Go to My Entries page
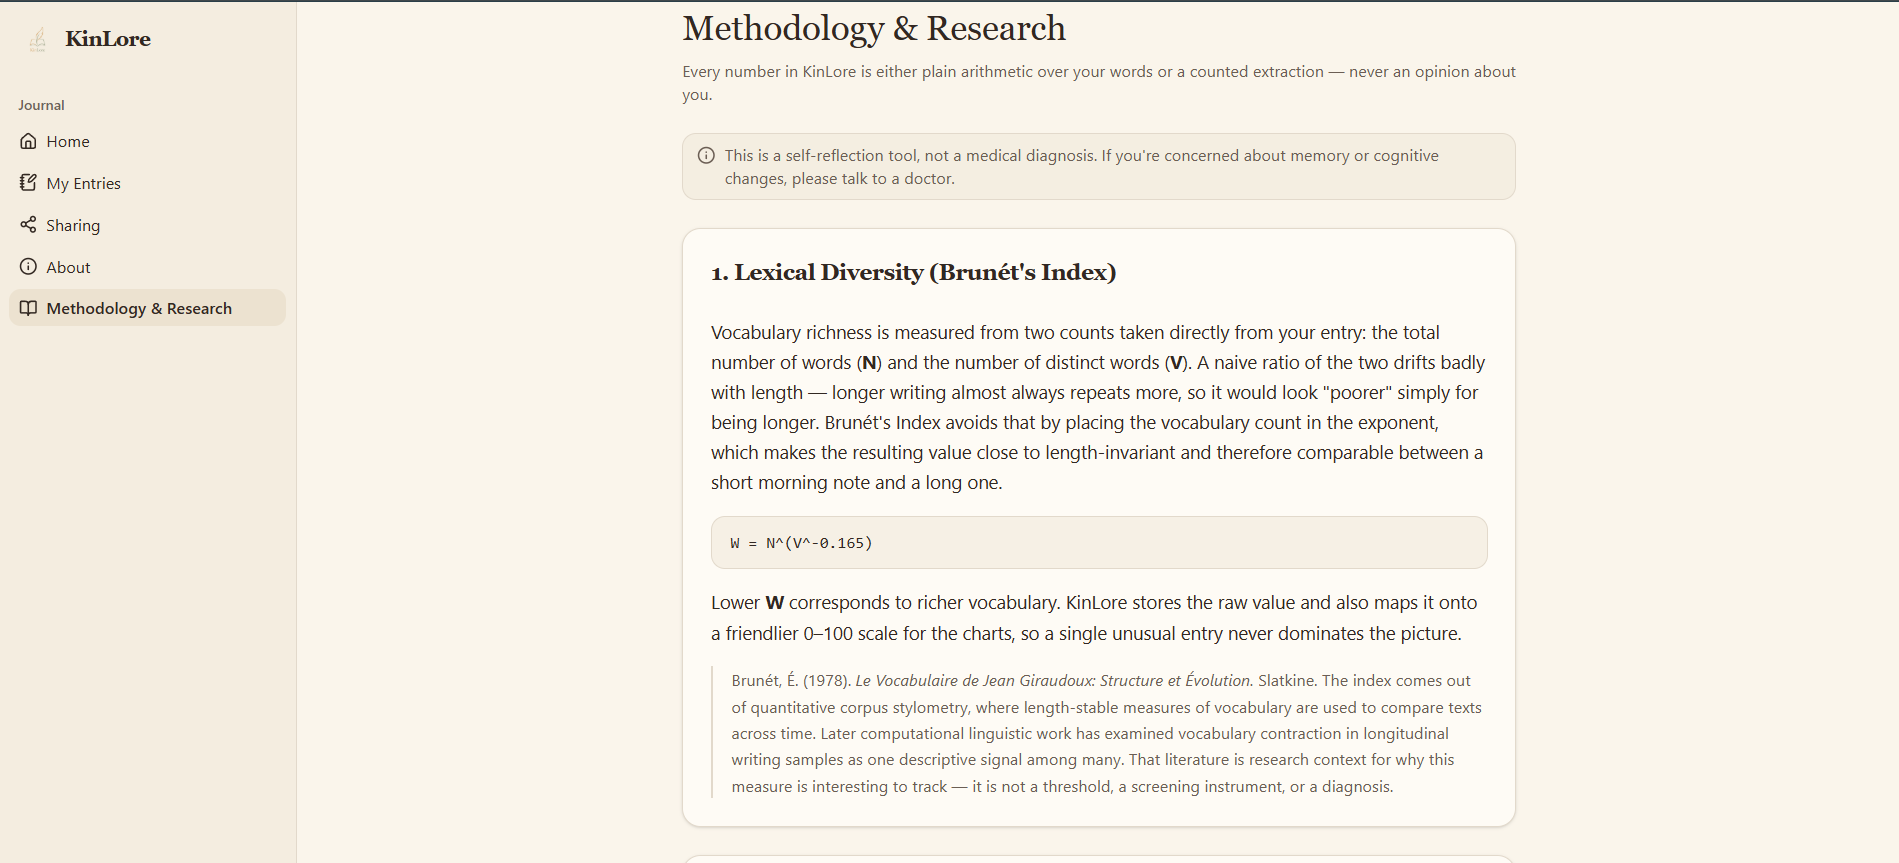The width and height of the screenshot is (1899, 863). (147, 183)
